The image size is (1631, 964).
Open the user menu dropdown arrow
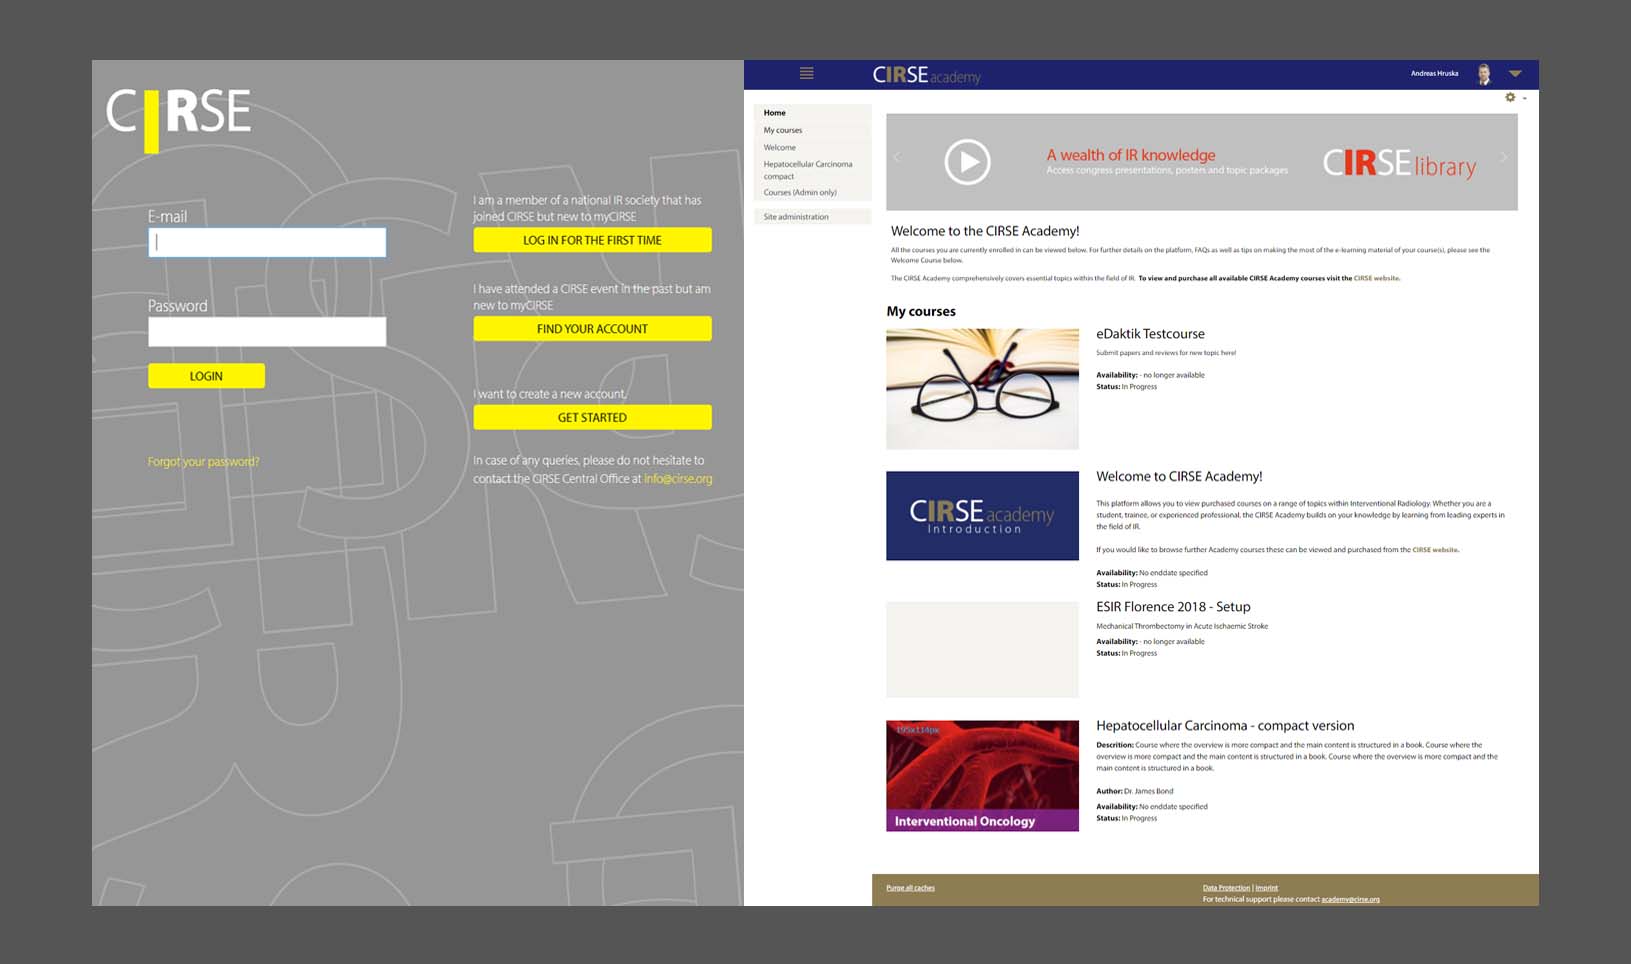click(x=1515, y=73)
